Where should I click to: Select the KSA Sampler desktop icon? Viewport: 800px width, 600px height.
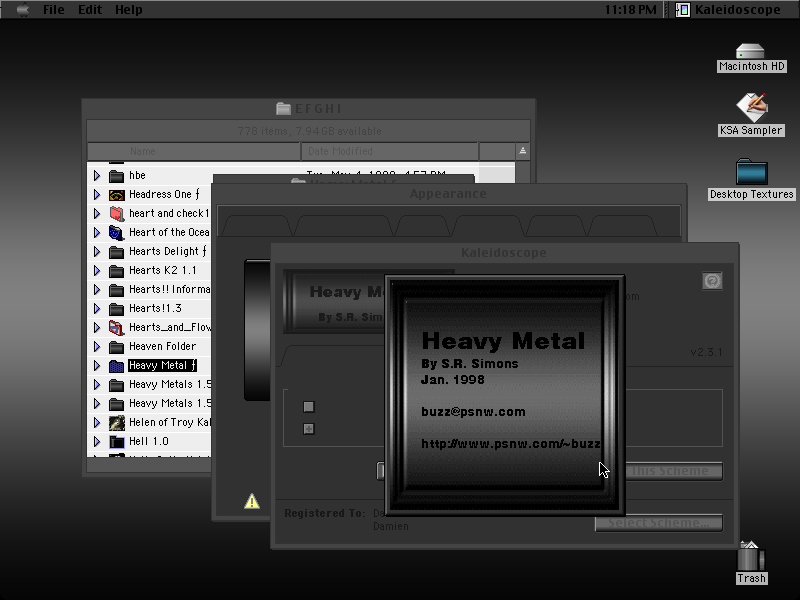coord(752,107)
